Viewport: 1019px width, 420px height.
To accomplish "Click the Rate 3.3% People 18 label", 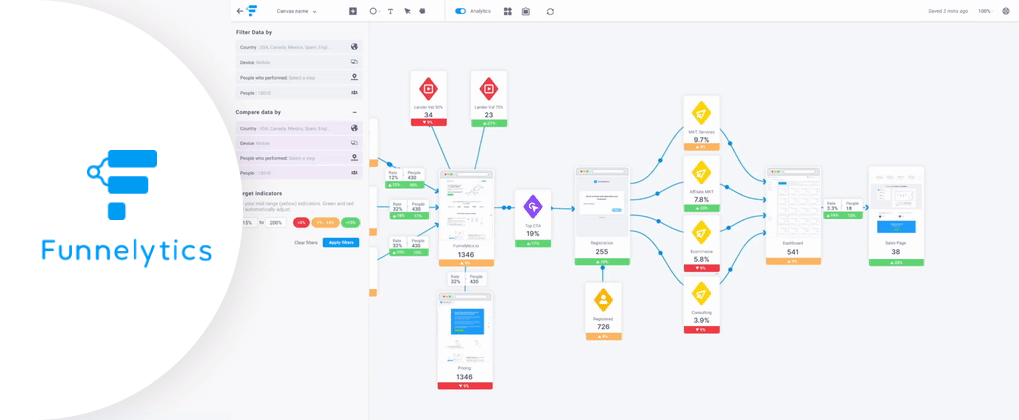I will tap(843, 205).
